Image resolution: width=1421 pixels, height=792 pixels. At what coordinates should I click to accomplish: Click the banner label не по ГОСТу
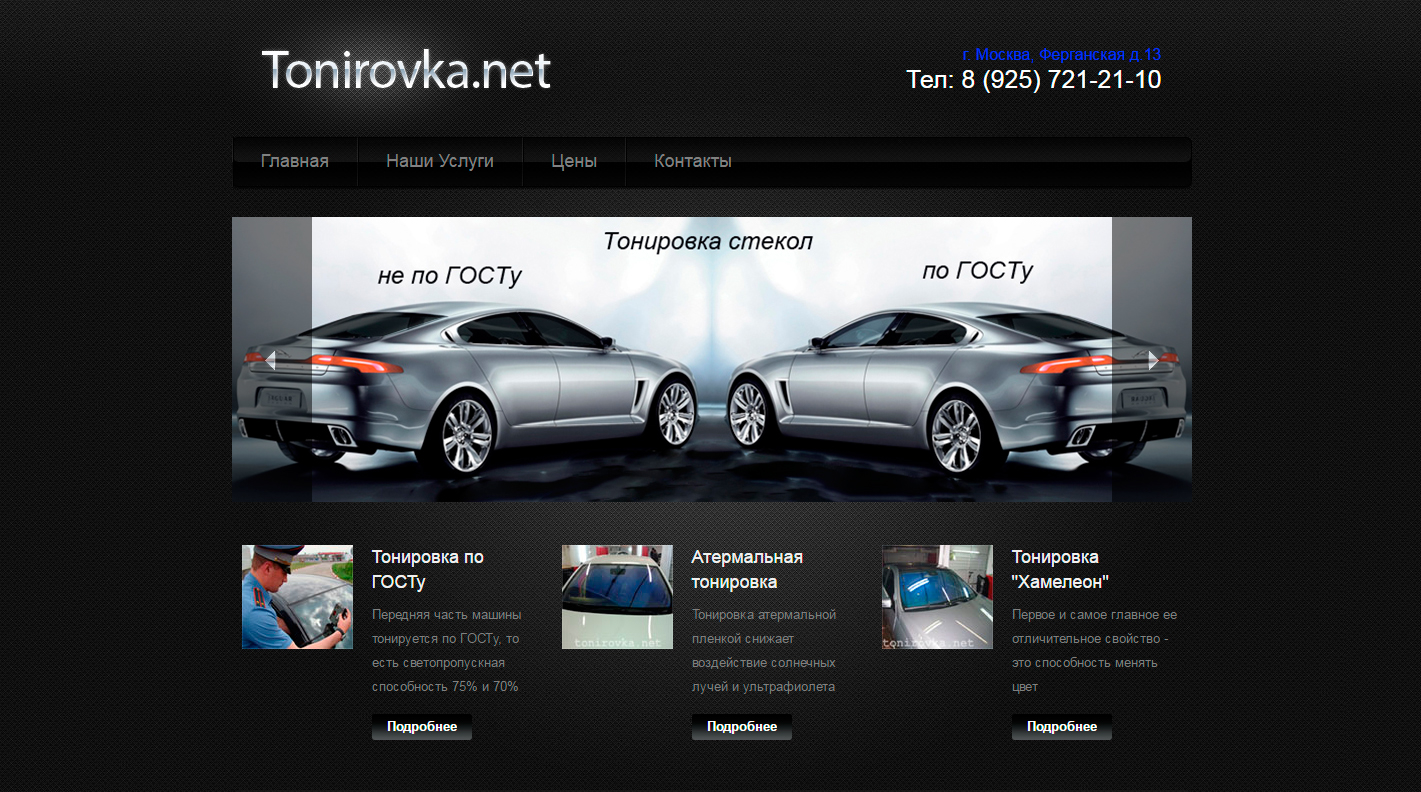[x=450, y=276]
